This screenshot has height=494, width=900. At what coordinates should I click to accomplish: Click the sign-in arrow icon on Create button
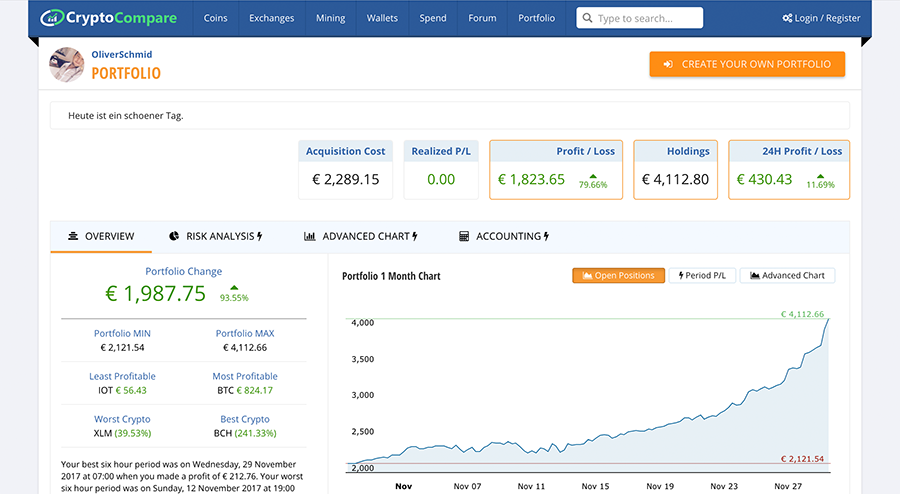(x=668, y=64)
